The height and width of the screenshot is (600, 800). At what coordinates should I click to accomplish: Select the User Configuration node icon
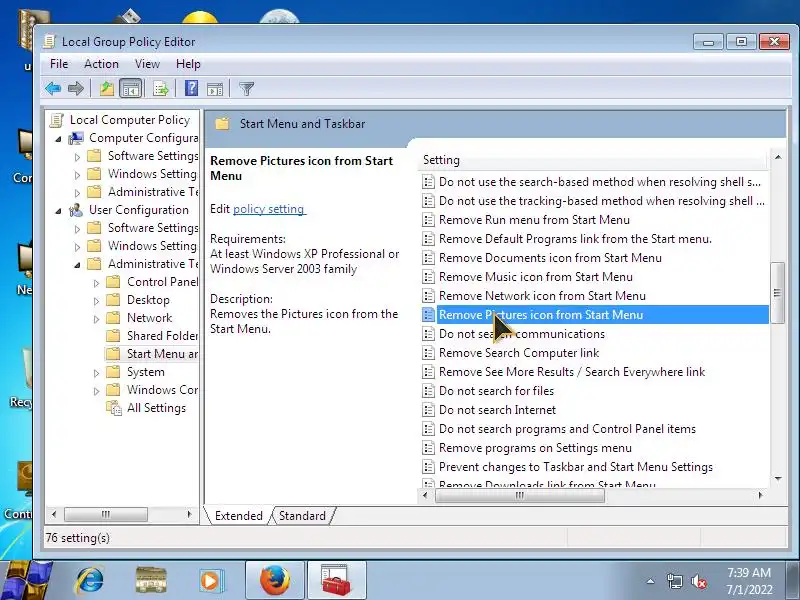[x=76, y=210]
